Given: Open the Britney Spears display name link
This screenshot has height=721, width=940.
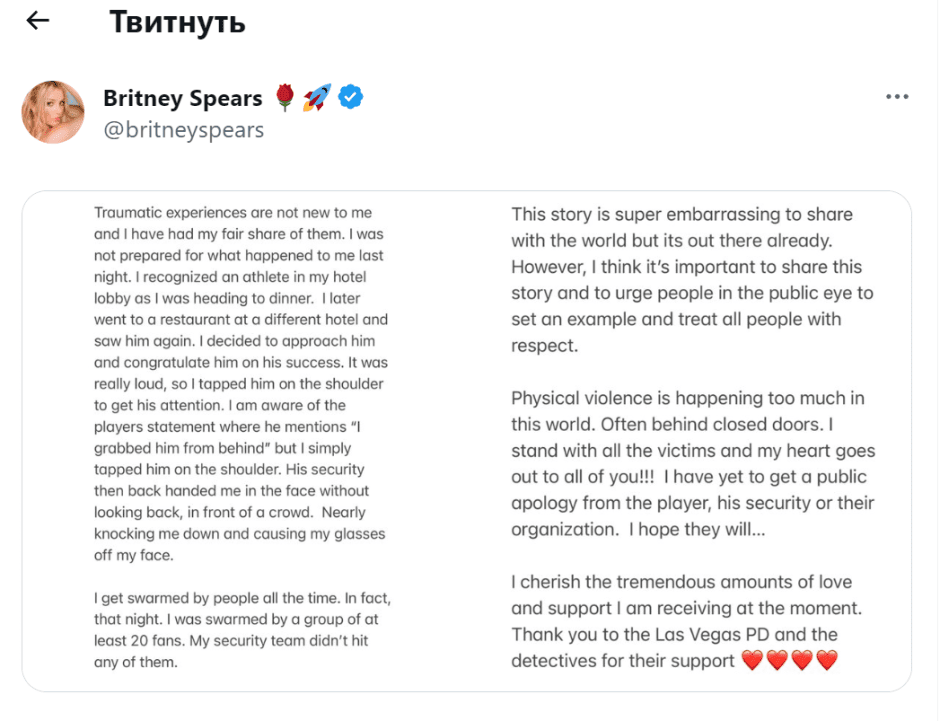Looking at the screenshot, I should pos(182,97).
